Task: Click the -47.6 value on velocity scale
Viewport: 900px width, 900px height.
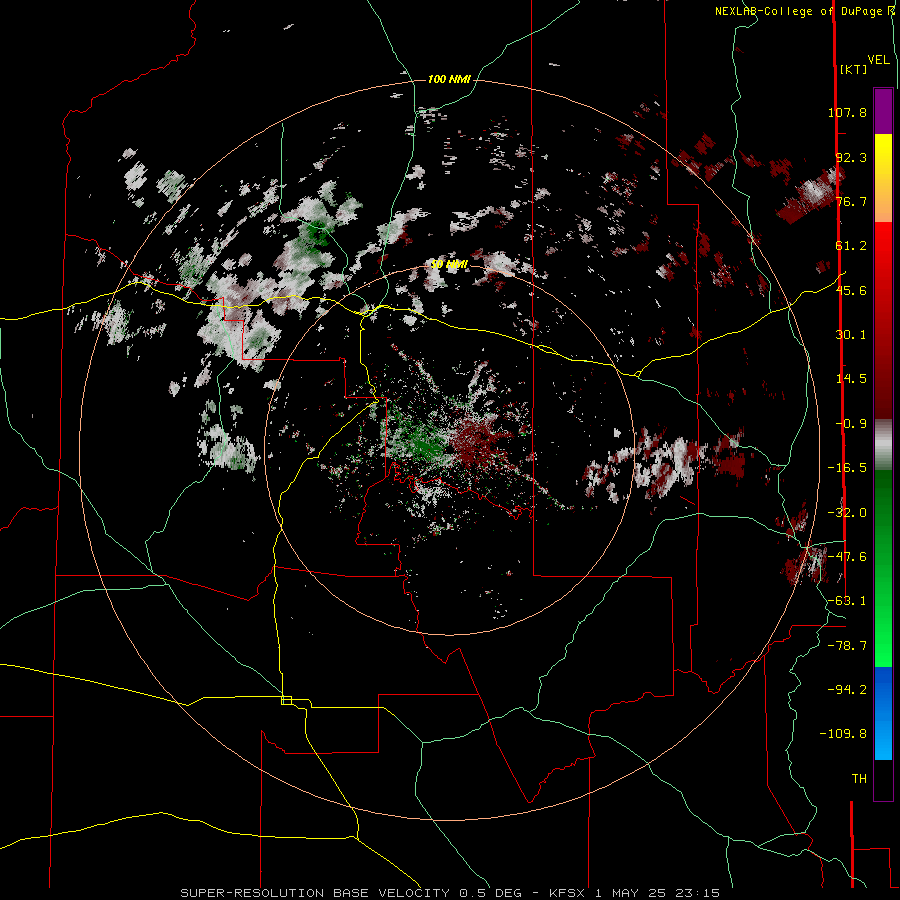Action: (847, 557)
